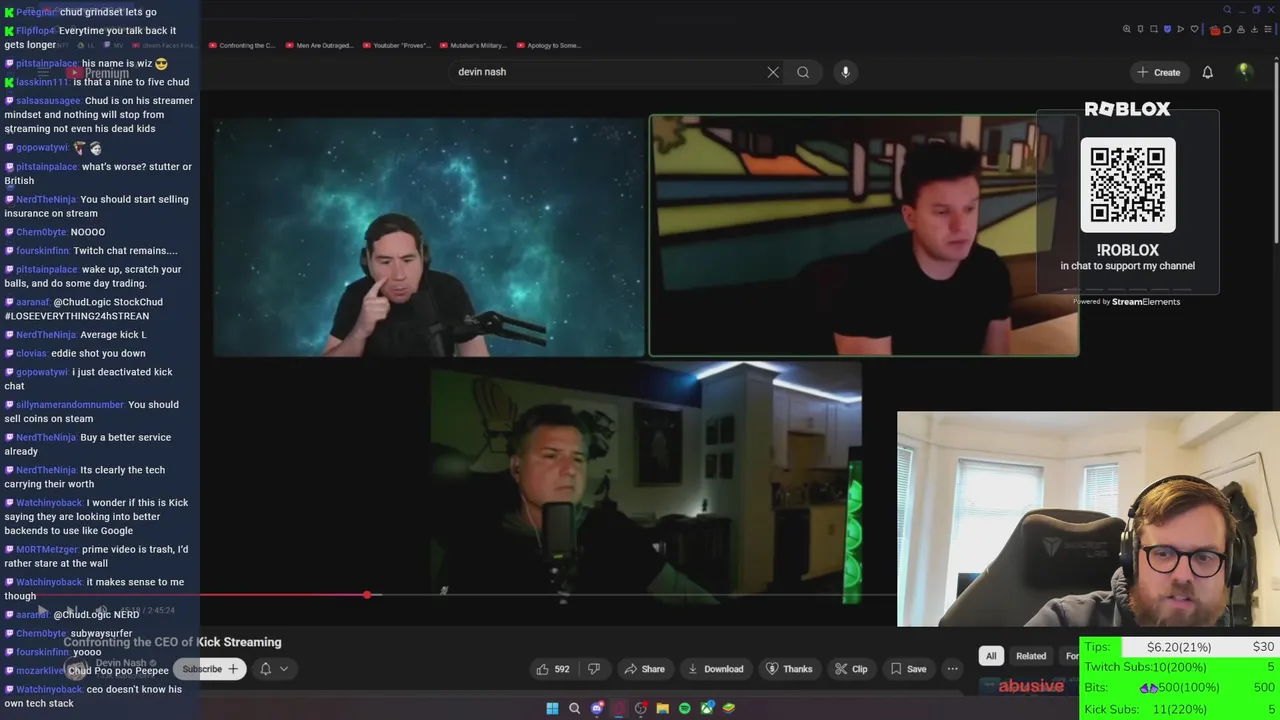Open the browser easy setup sliders icon
This screenshot has width=1280, height=720.
click(1268, 29)
